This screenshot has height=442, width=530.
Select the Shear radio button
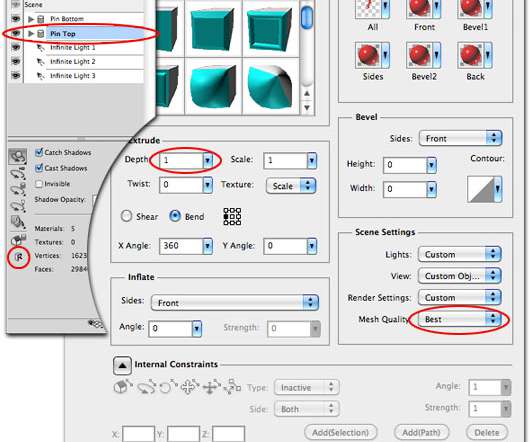click(126, 216)
